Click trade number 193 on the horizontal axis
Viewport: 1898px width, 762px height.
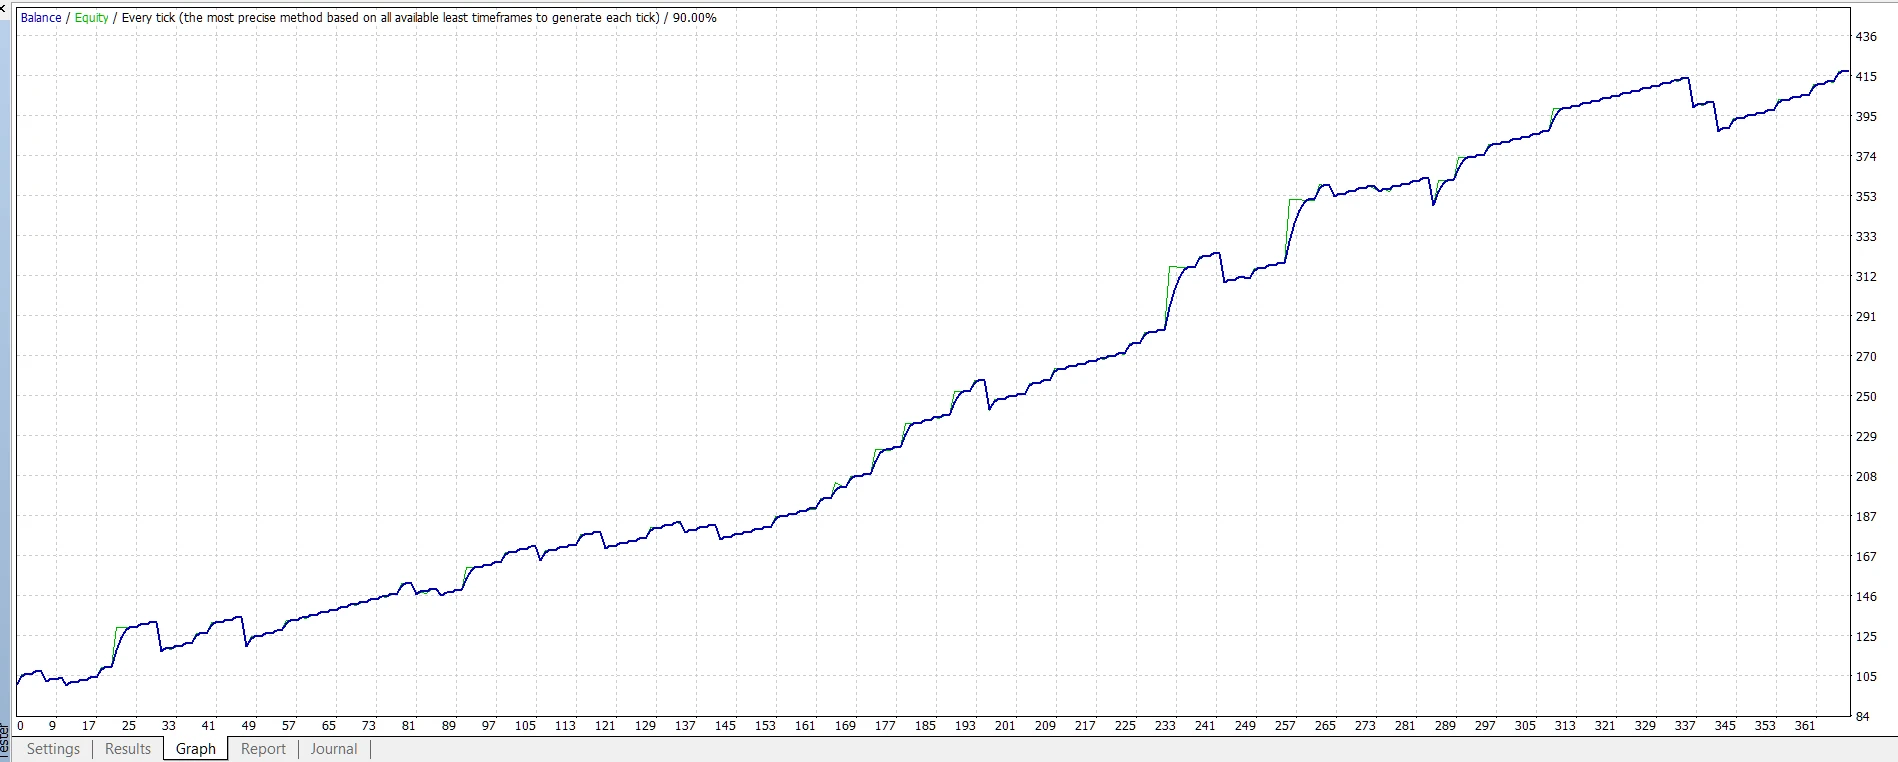(x=965, y=726)
